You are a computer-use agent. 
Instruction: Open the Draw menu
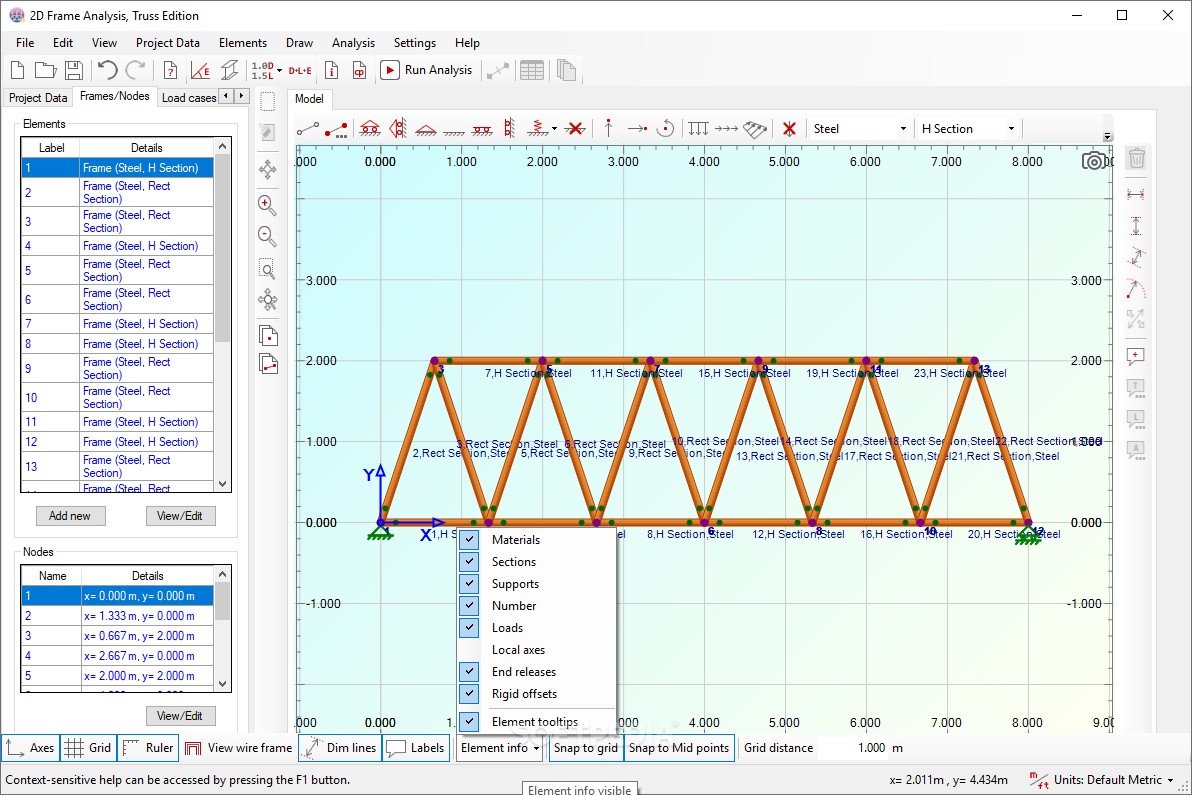pos(300,43)
